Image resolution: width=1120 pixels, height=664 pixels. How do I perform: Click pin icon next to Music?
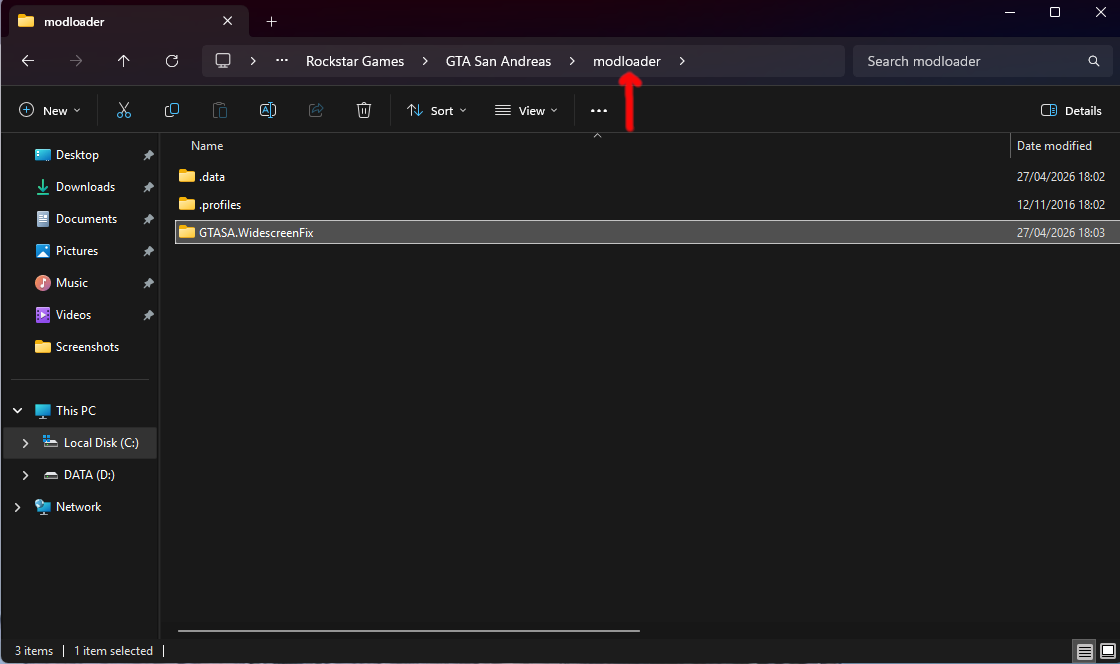(149, 283)
